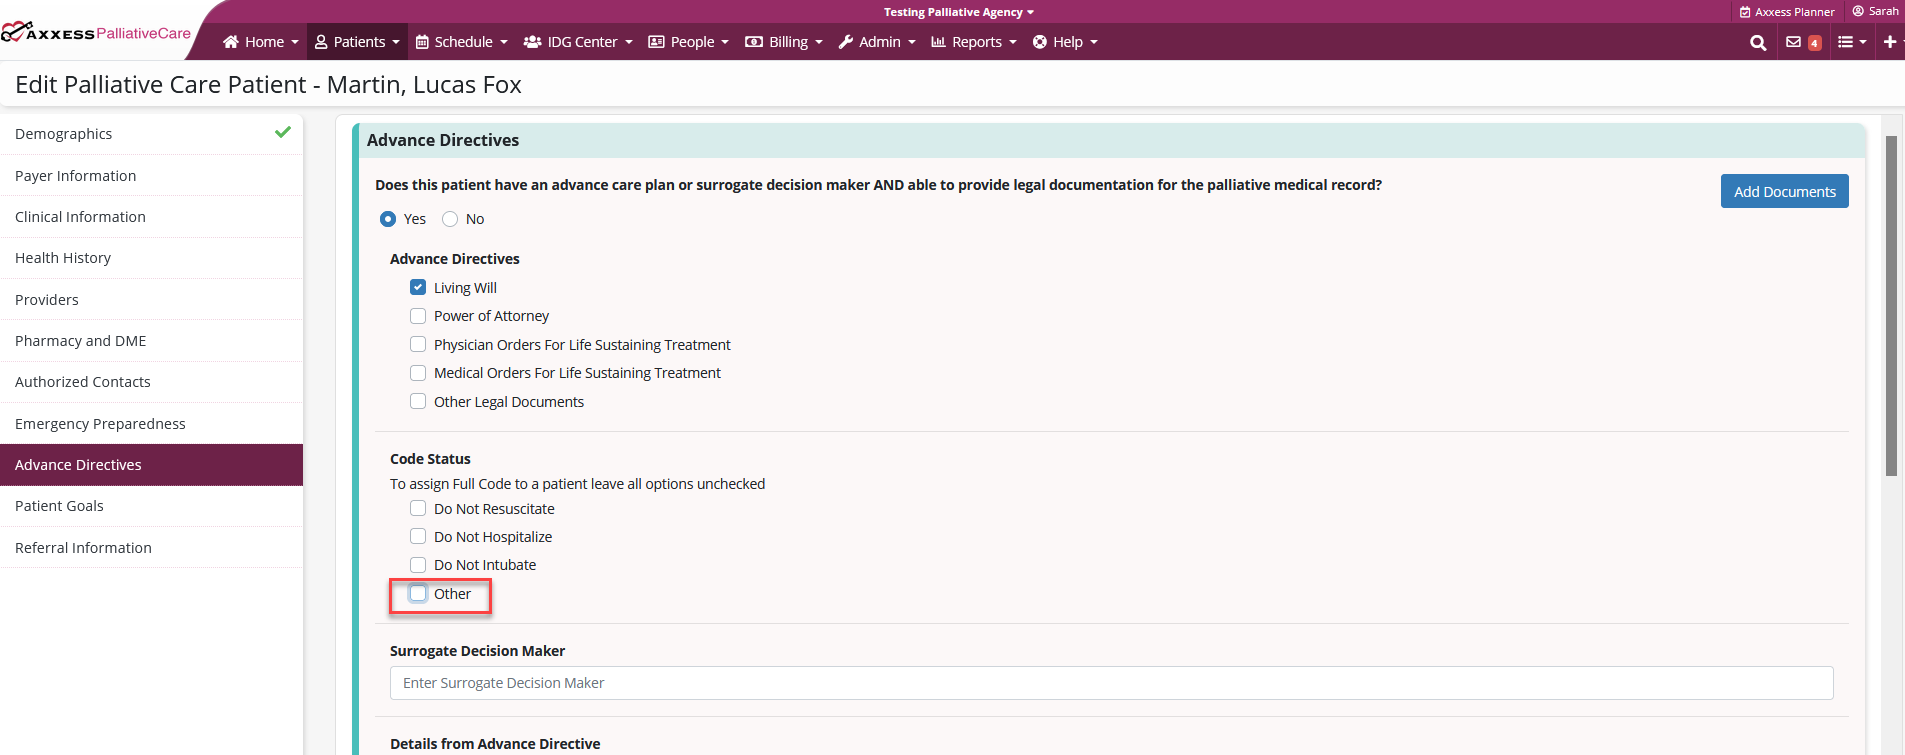
Task: Open the Billing dropdown menu
Action: click(x=784, y=42)
